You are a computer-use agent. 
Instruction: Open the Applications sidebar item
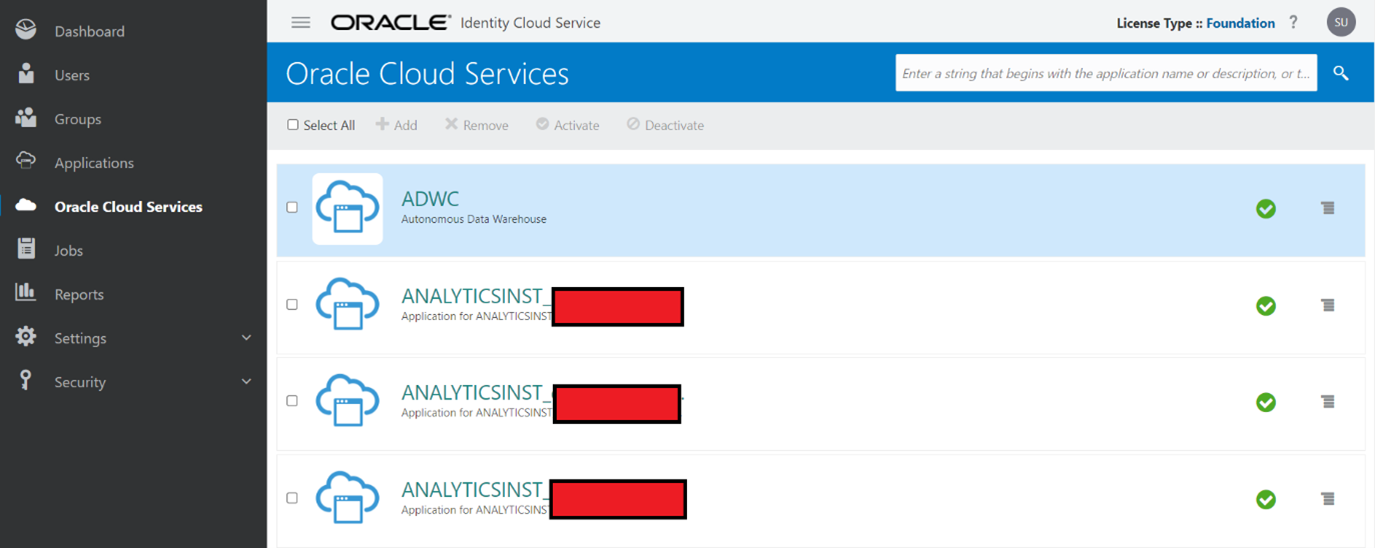tap(93, 163)
